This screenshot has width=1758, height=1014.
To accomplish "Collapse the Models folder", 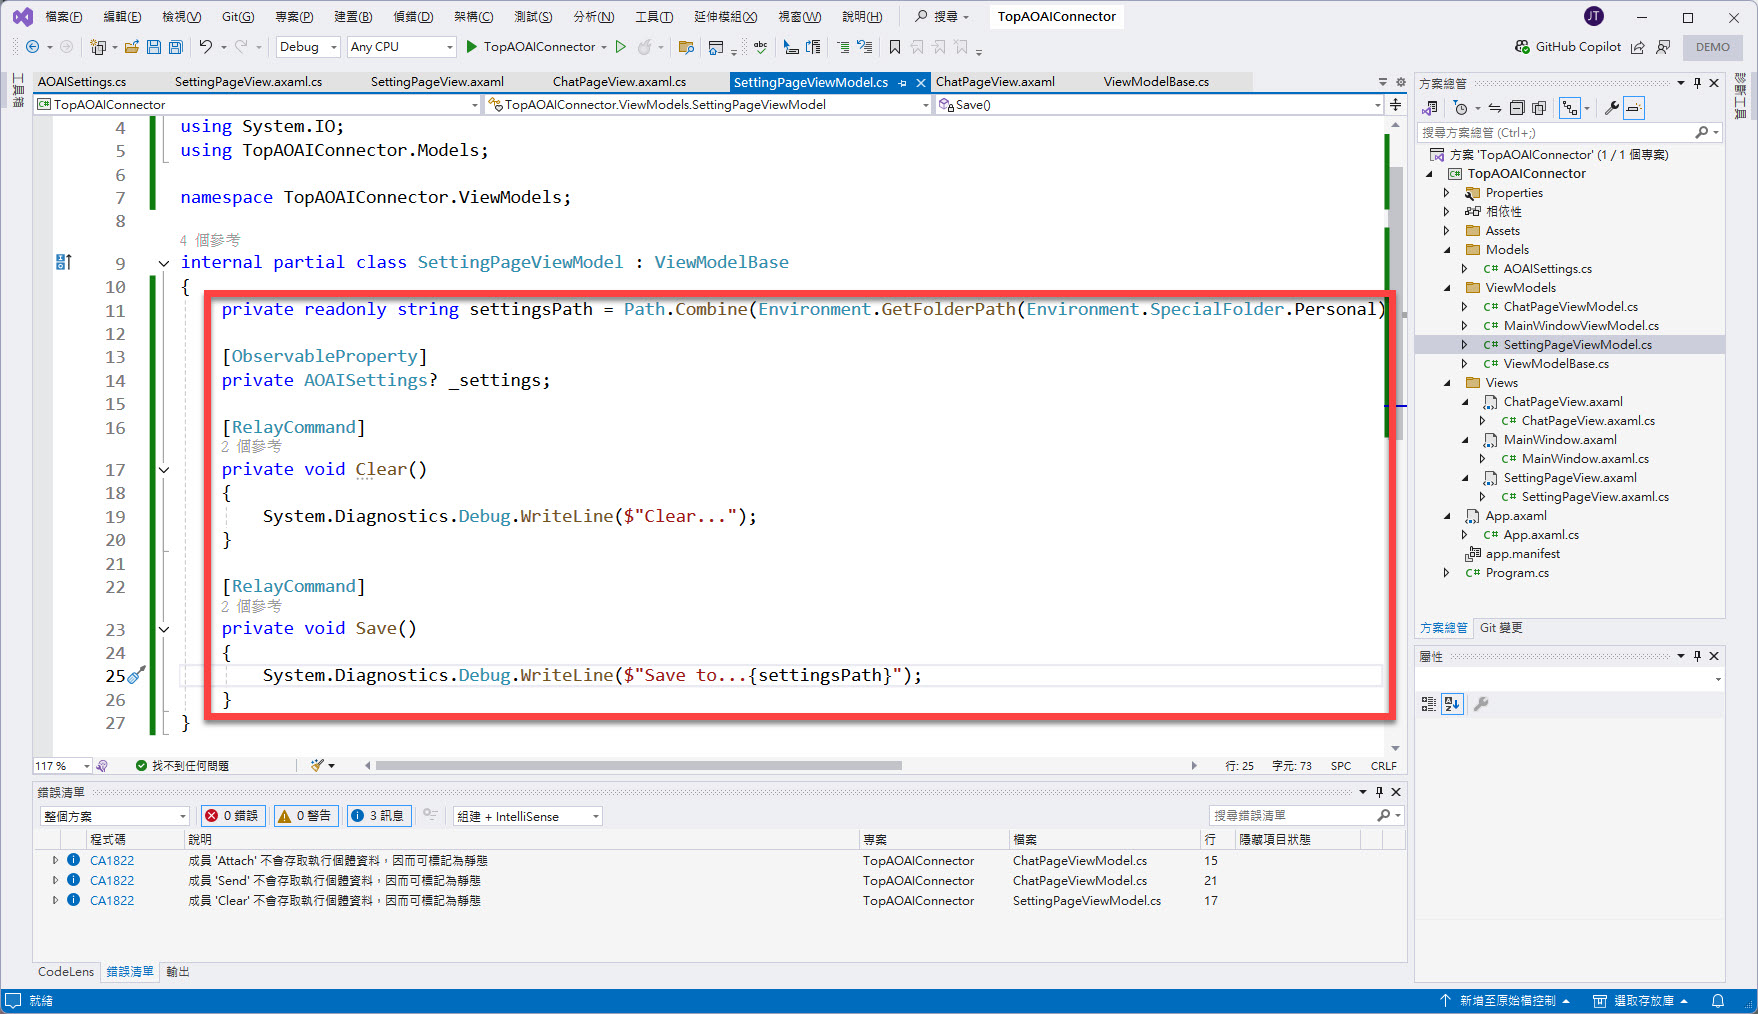I will coord(1446,250).
